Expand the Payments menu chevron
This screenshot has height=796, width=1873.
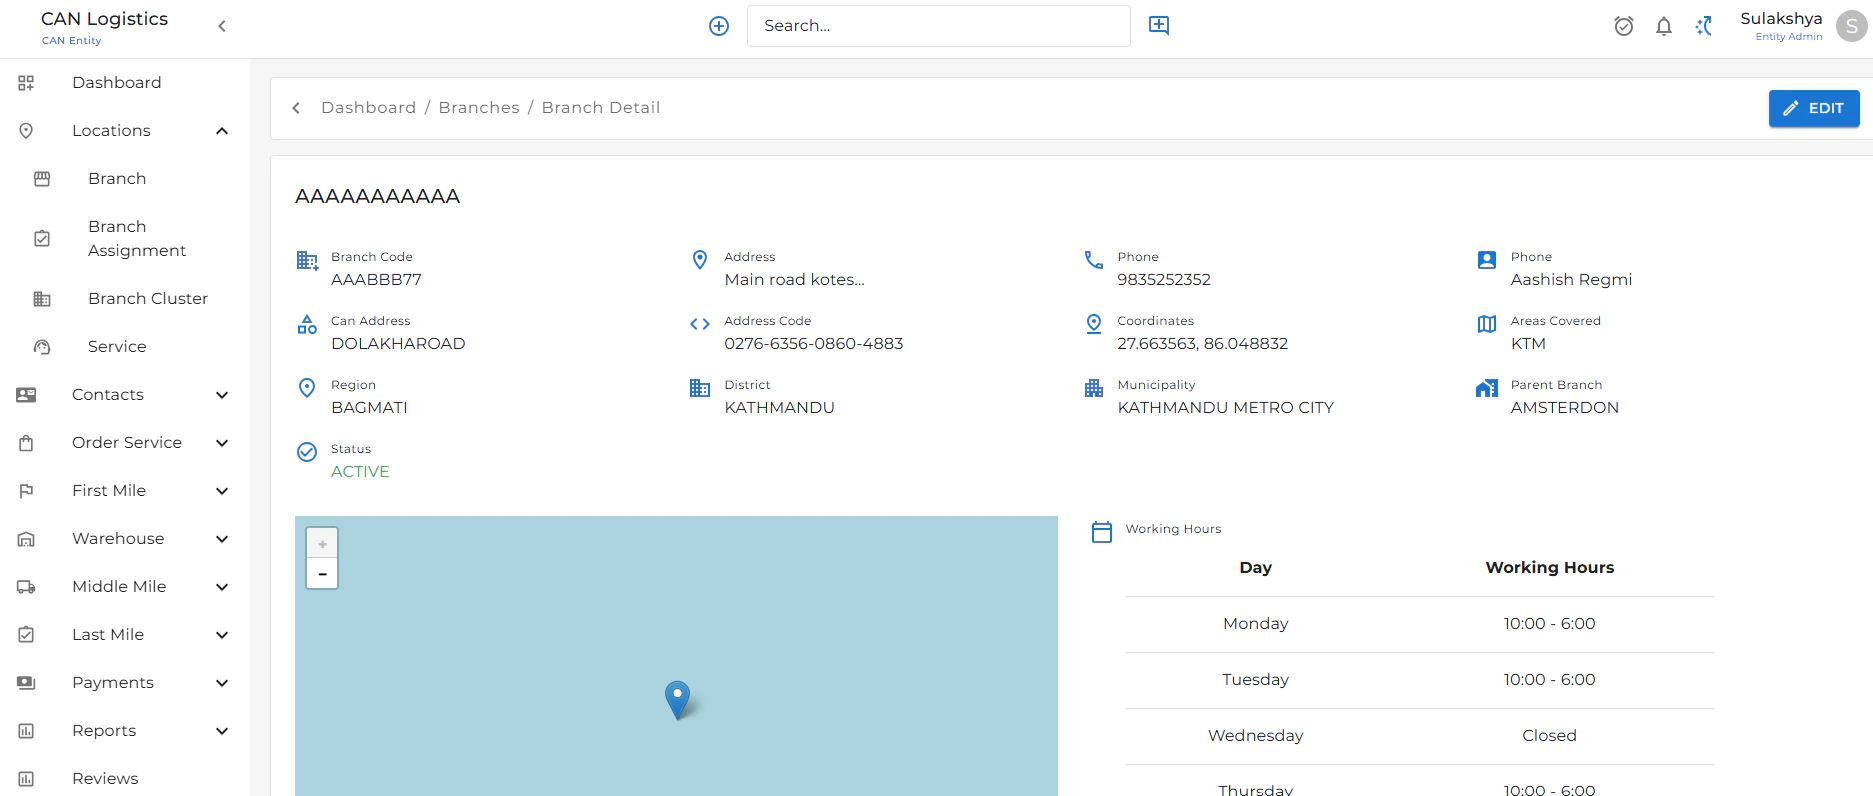222,683
